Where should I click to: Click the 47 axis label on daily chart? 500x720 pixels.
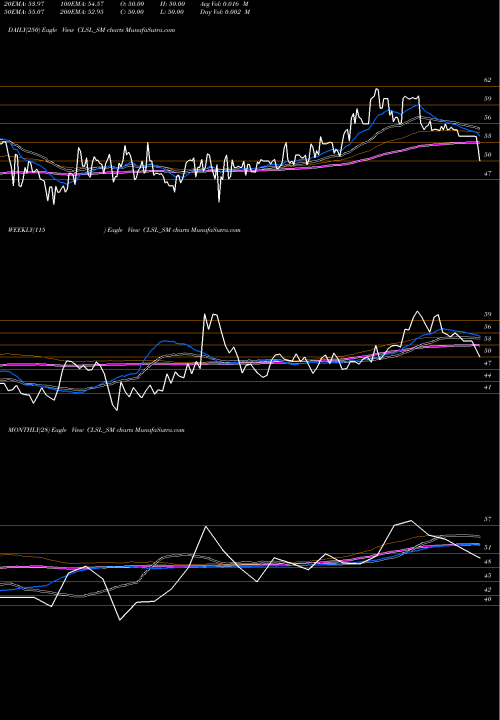point(487,174)
